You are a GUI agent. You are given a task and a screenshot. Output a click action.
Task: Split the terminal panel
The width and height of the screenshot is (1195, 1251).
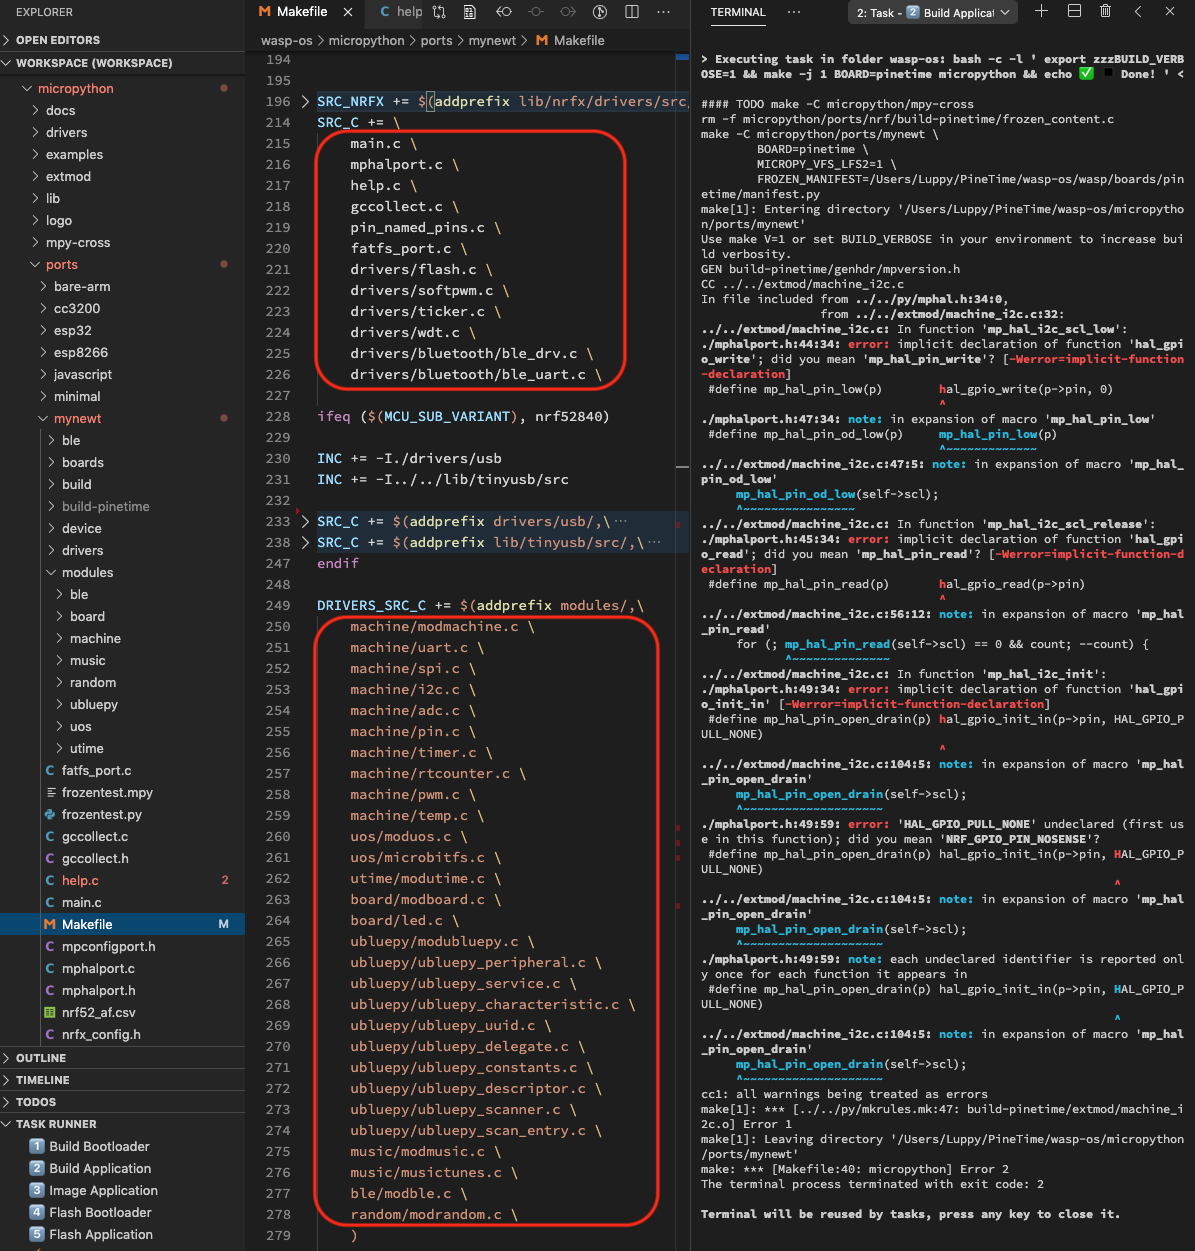(x=1074, y=12)
